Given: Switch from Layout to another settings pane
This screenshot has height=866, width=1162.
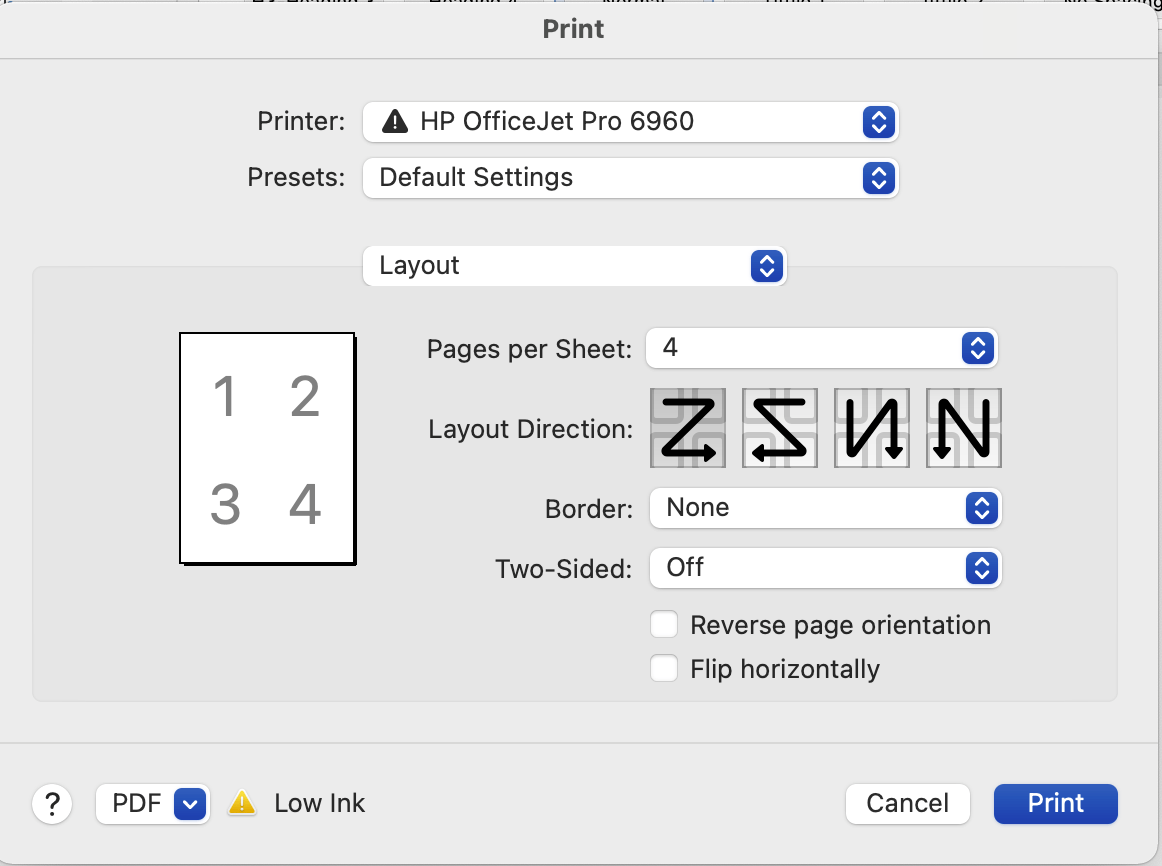Looking at the screenshot, I should point(574,266).
